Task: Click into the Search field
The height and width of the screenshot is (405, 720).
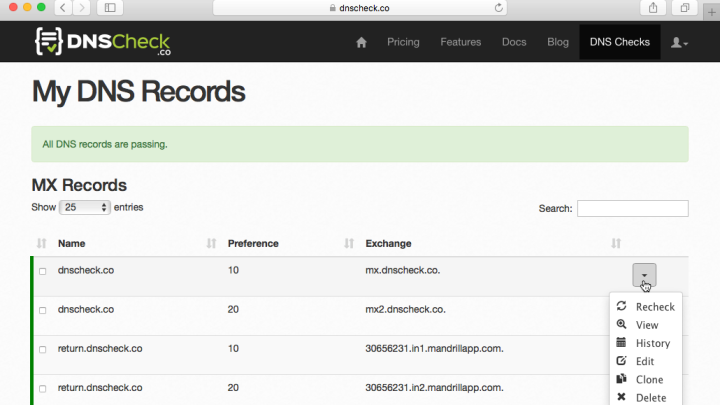Action: point(633,208)
